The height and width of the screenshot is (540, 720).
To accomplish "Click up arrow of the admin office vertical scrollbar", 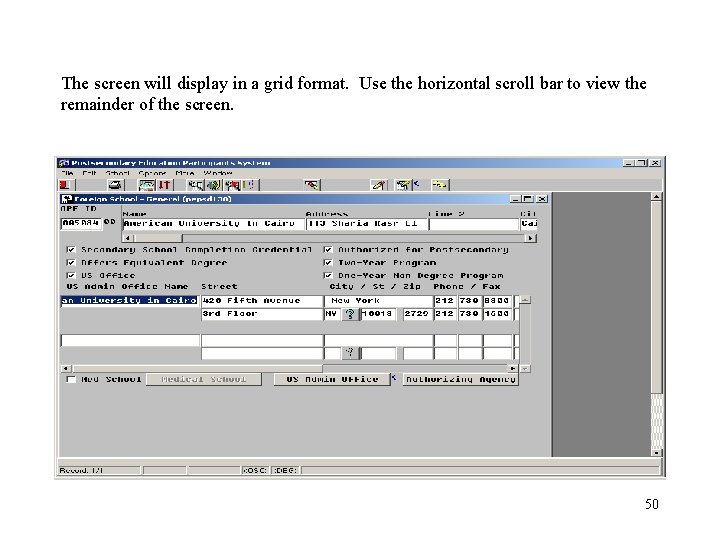I will coord(525,300).
